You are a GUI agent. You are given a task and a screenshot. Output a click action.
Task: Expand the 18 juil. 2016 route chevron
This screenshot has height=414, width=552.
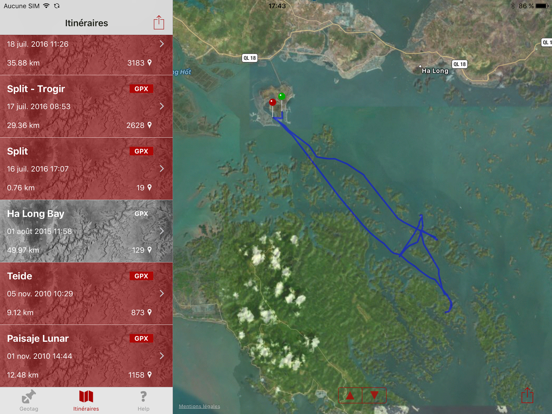coord(162,44)
